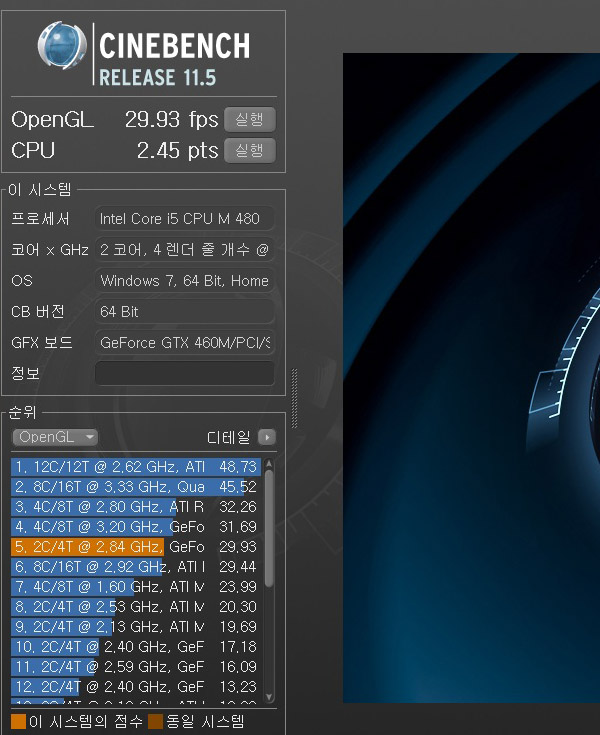Select ranking row 7. 4C/8T @ 1.60 GHz
The height and width of the screenshot is (735, 600).
[136, 587]
